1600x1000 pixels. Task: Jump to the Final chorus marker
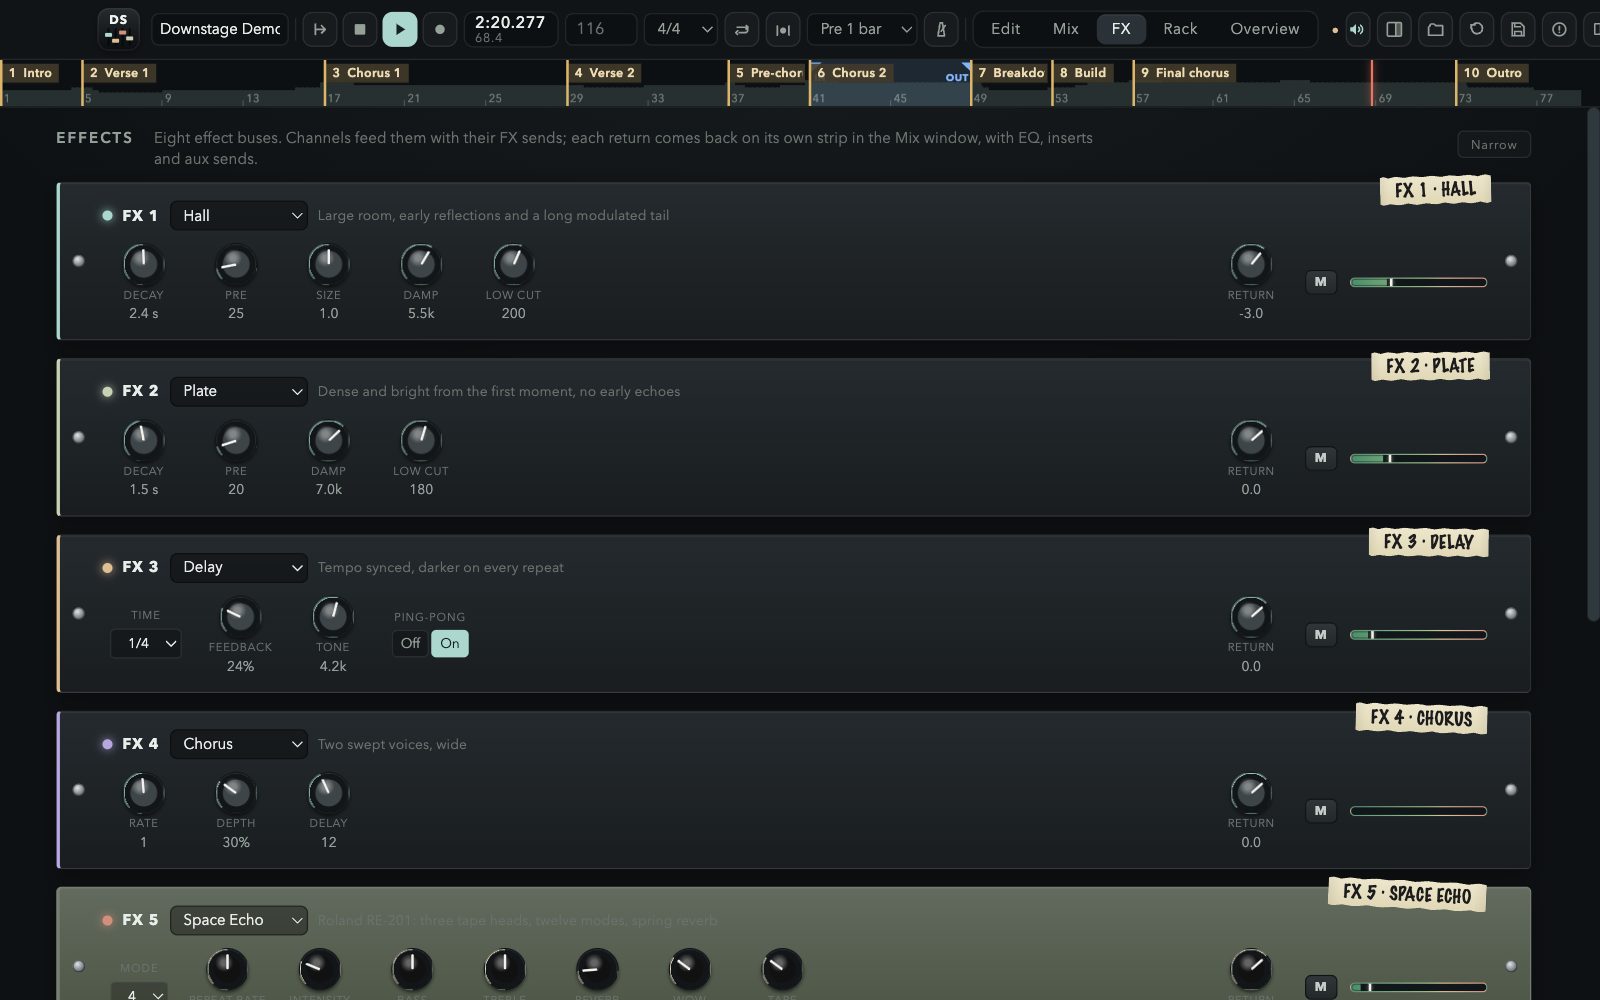1187,73
